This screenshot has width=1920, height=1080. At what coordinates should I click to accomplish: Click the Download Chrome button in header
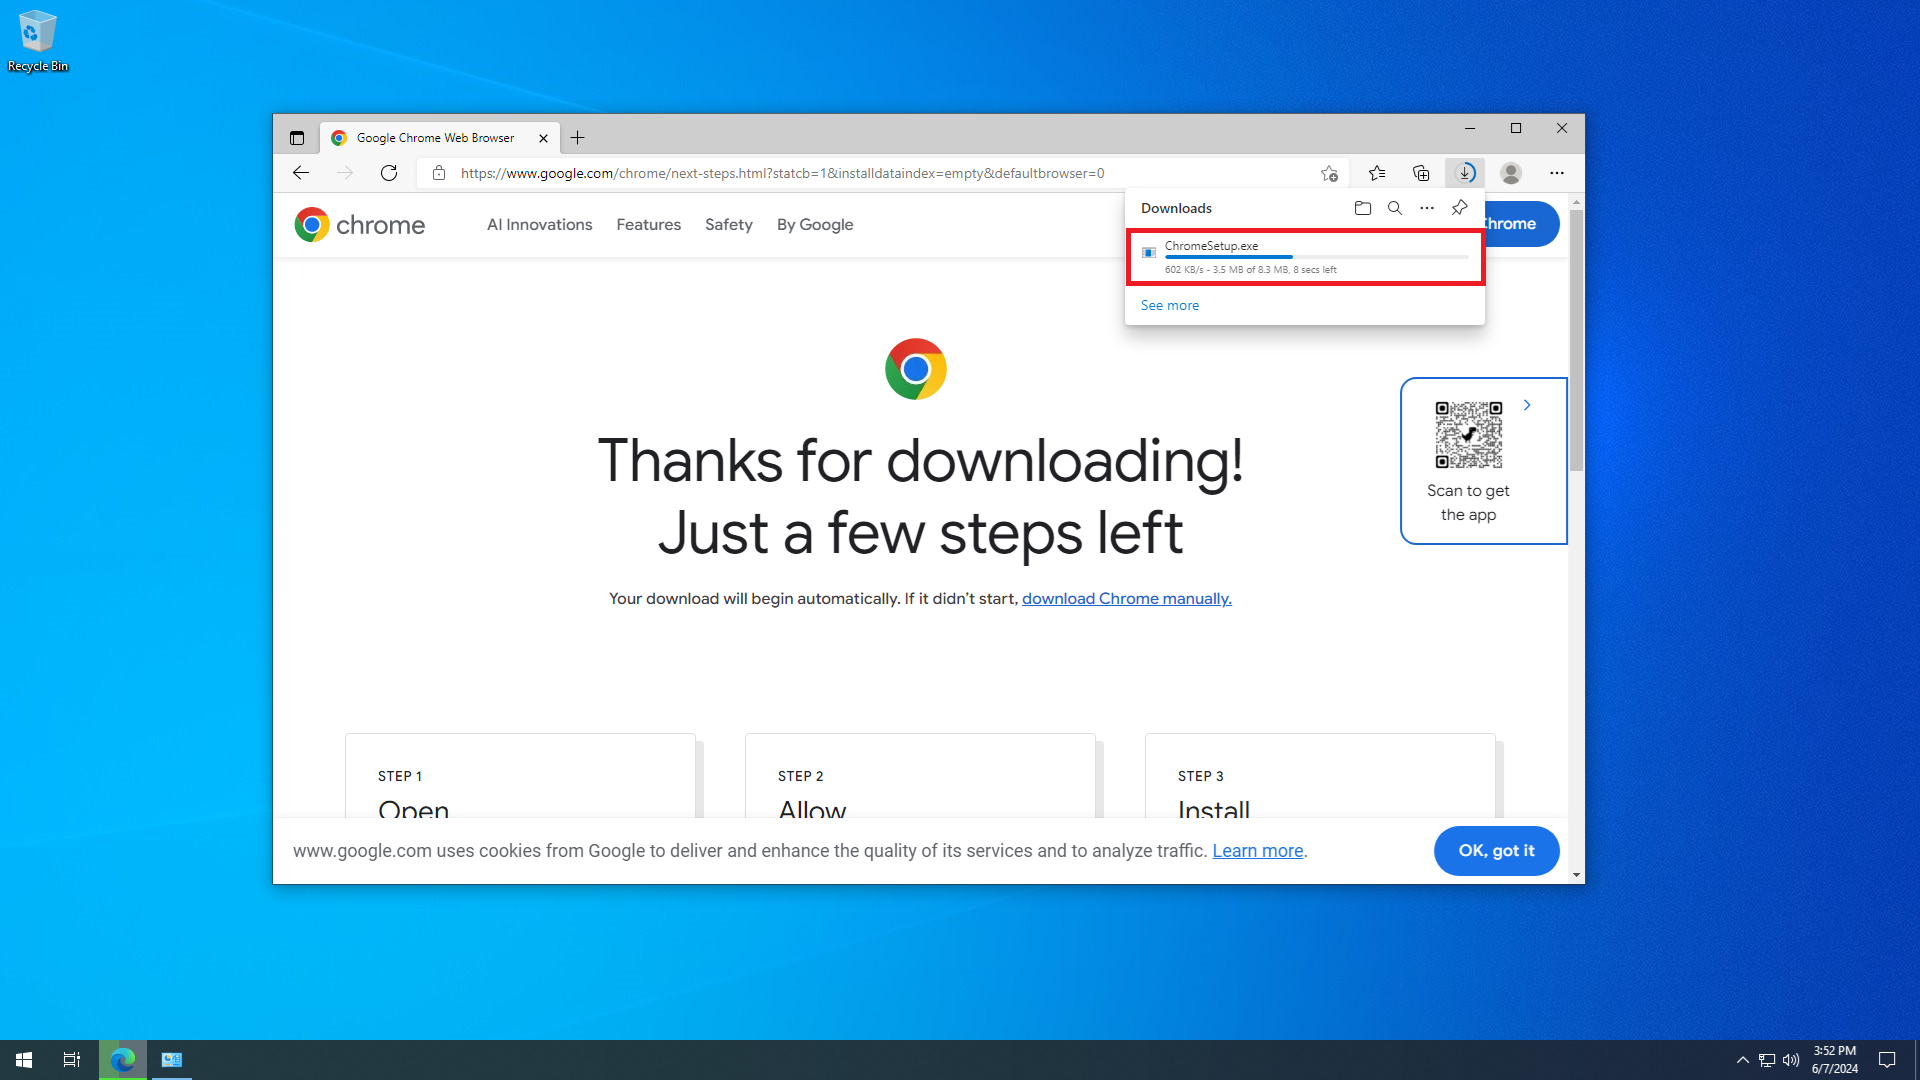click(x=1521, y=224)
